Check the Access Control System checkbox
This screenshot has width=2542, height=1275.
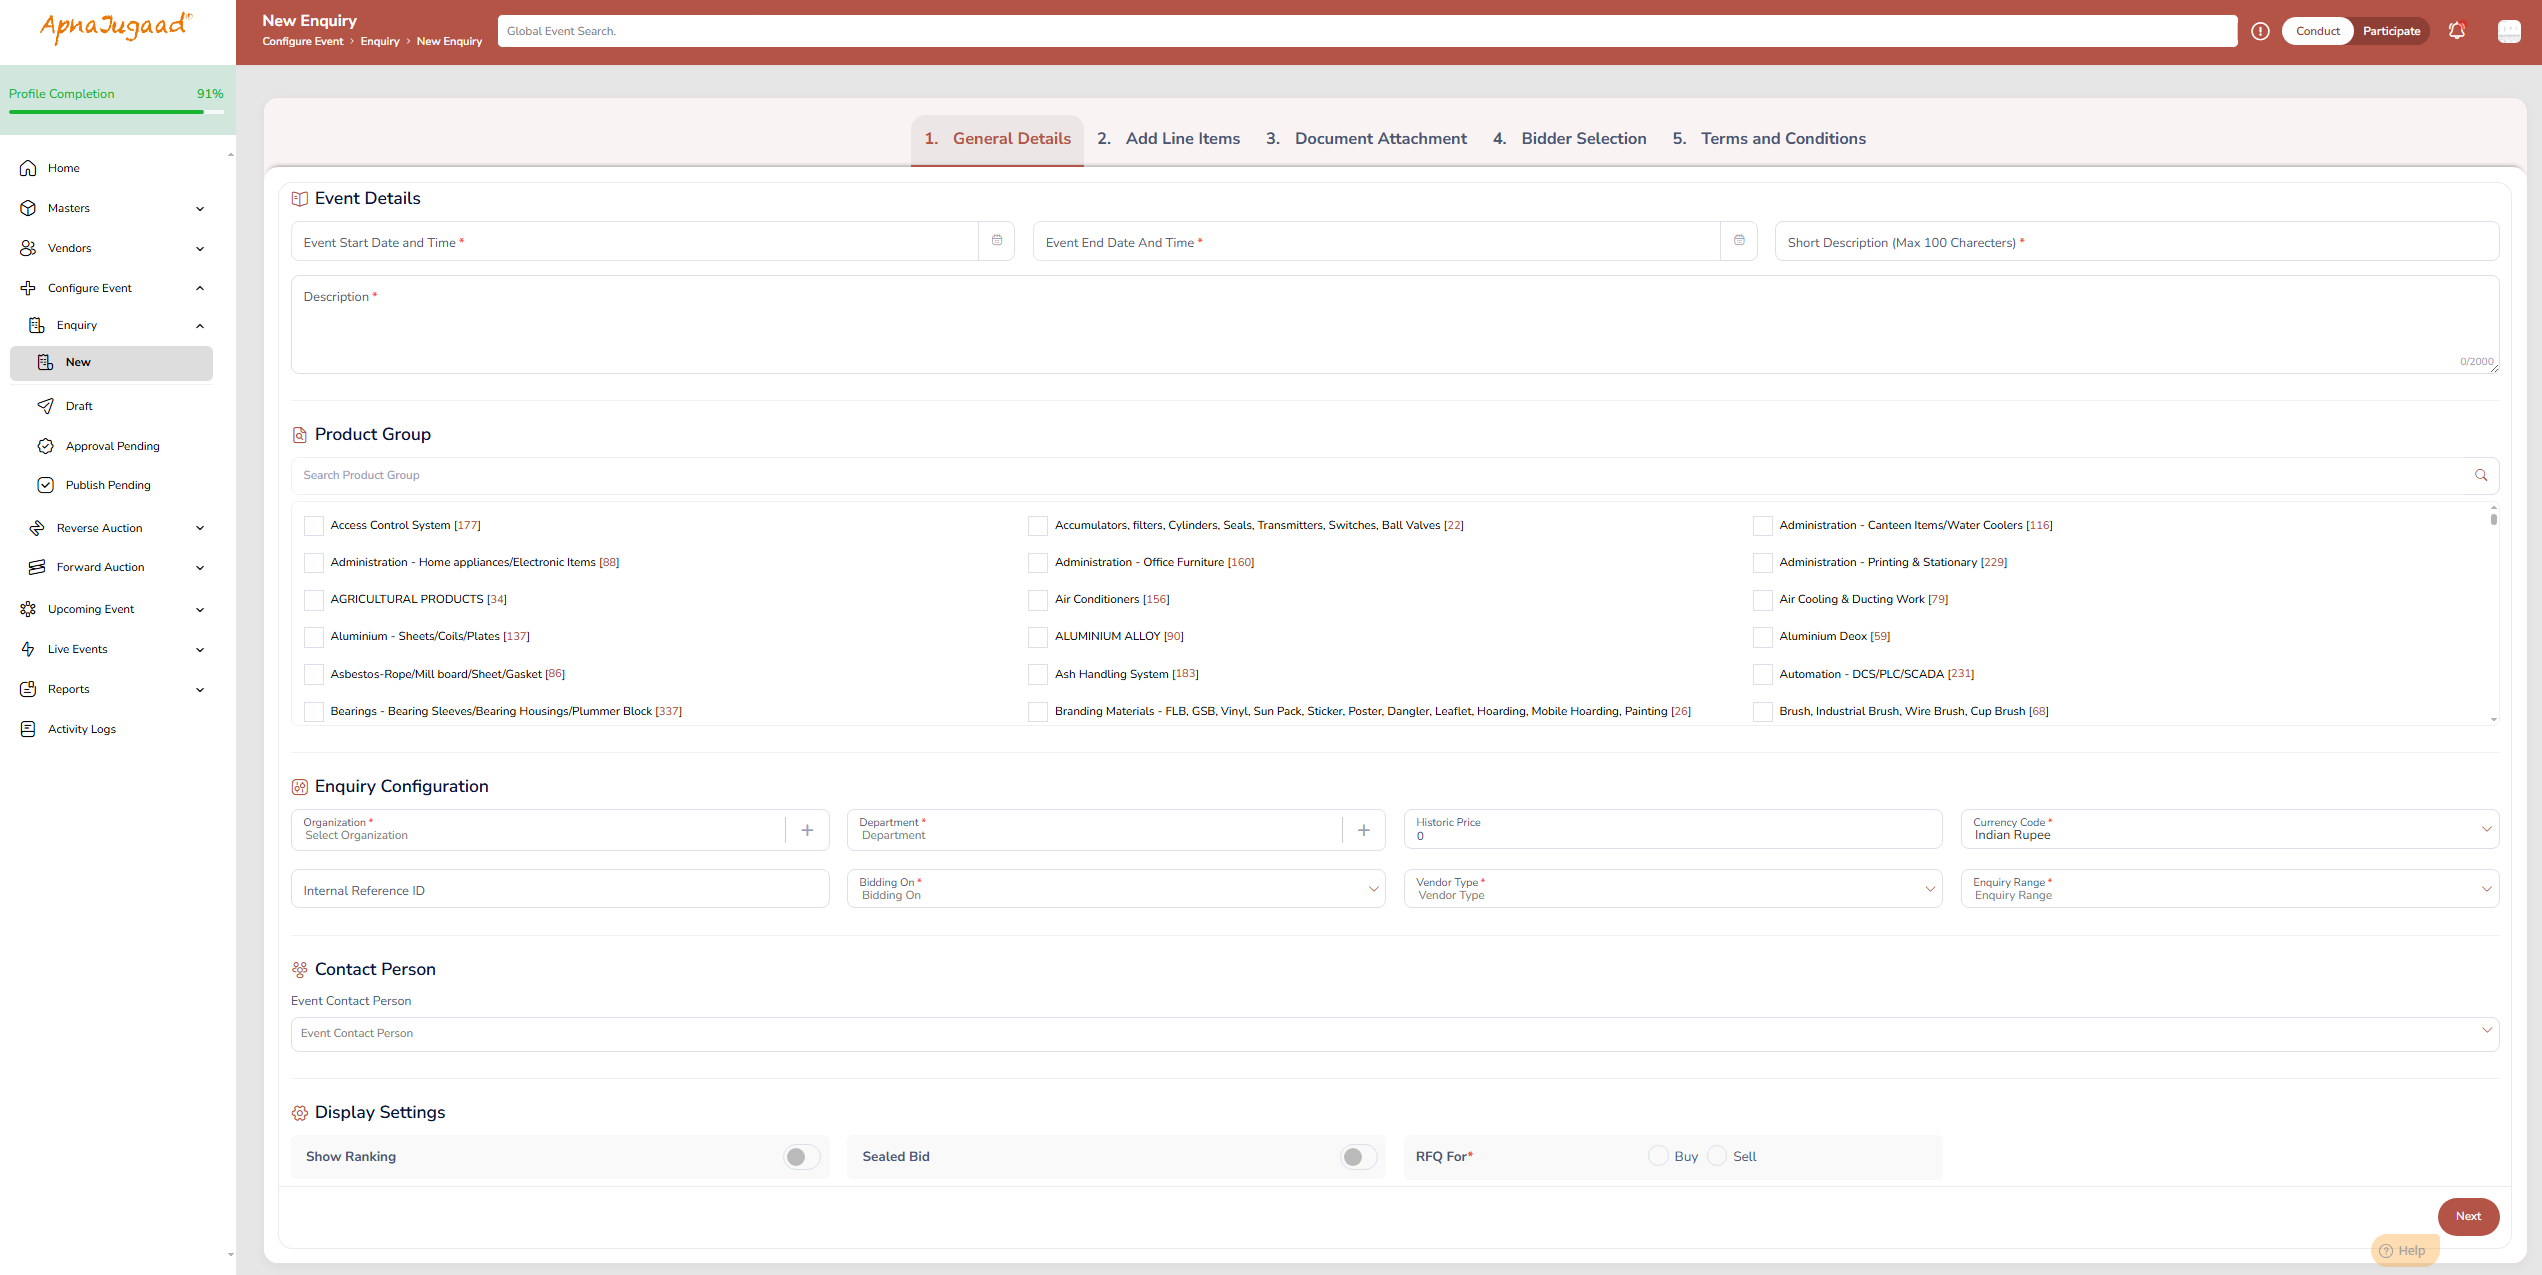pyautogui.click(x=314, y=526)
